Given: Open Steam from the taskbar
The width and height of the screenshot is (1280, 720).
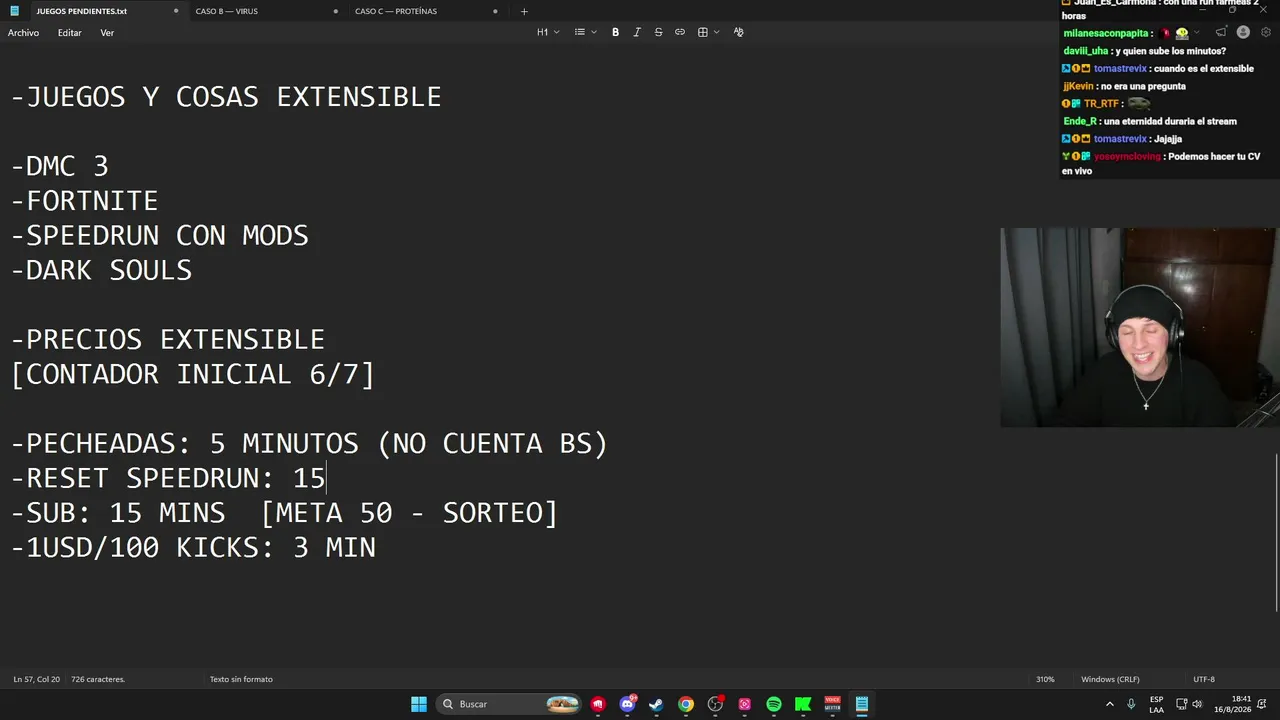Looking at the screenshot, I should coord(656,704).
